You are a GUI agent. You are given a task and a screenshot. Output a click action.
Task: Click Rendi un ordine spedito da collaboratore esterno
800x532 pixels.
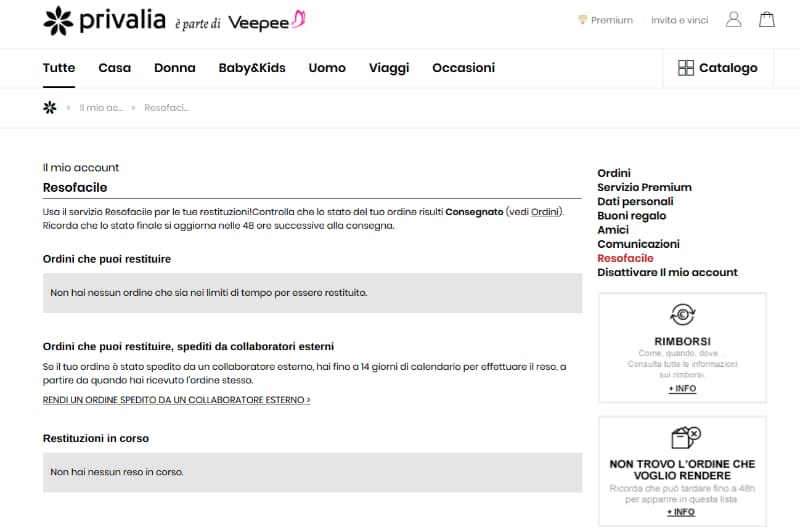point(176,400)
